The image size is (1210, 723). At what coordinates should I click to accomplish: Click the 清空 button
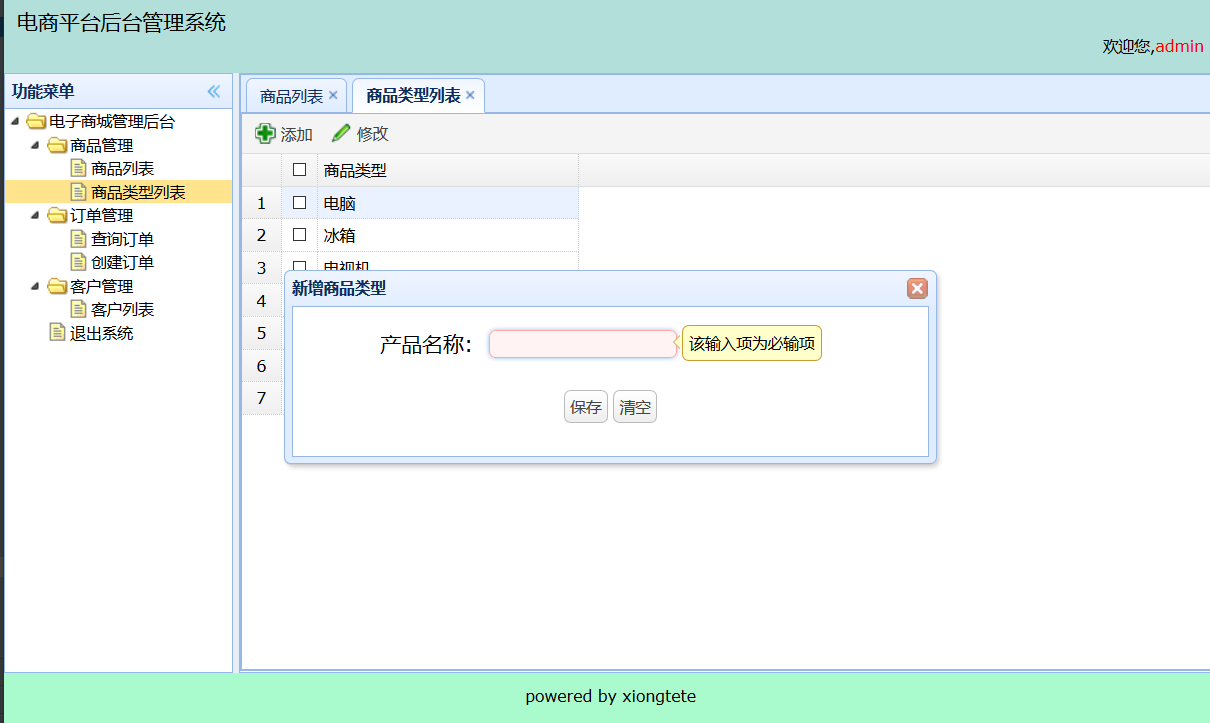[x=635, y=407]
